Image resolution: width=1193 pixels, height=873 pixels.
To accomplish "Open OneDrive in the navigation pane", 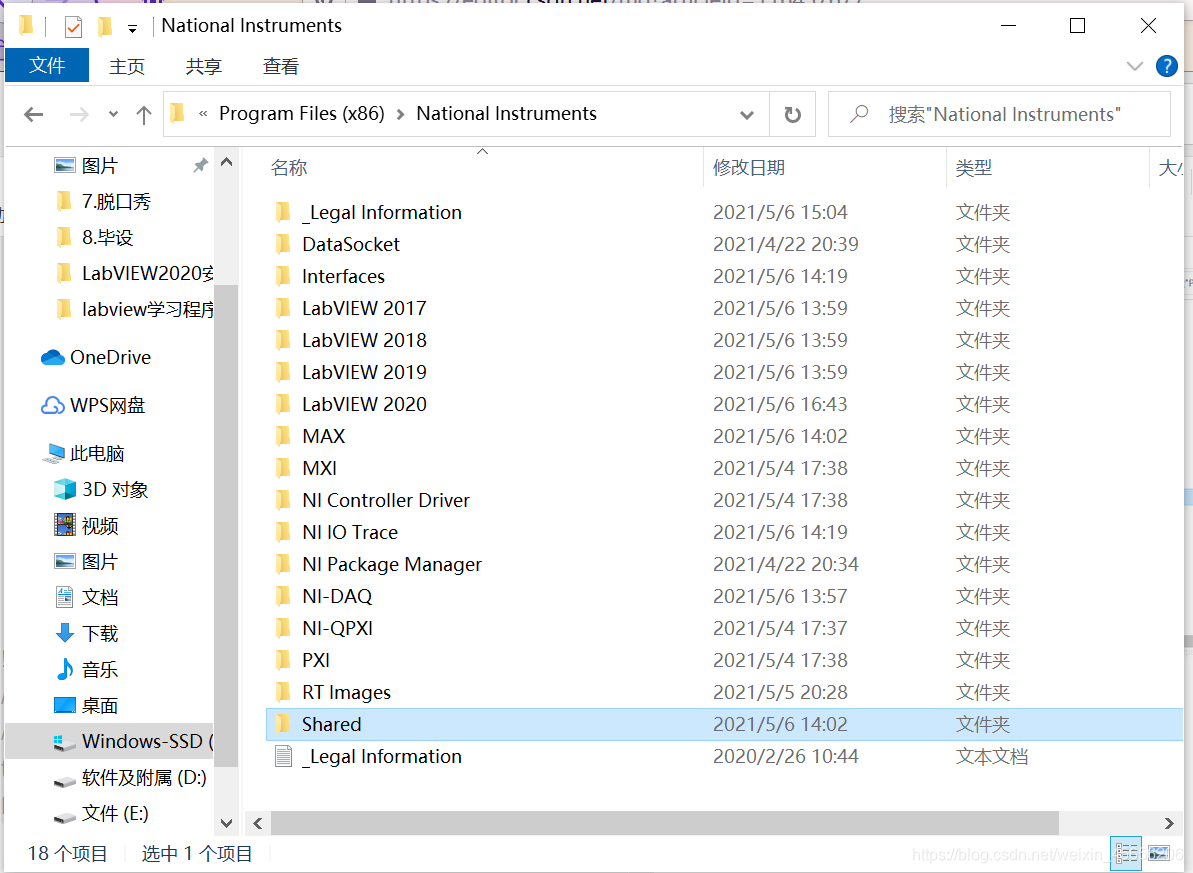I will [110, 357].
